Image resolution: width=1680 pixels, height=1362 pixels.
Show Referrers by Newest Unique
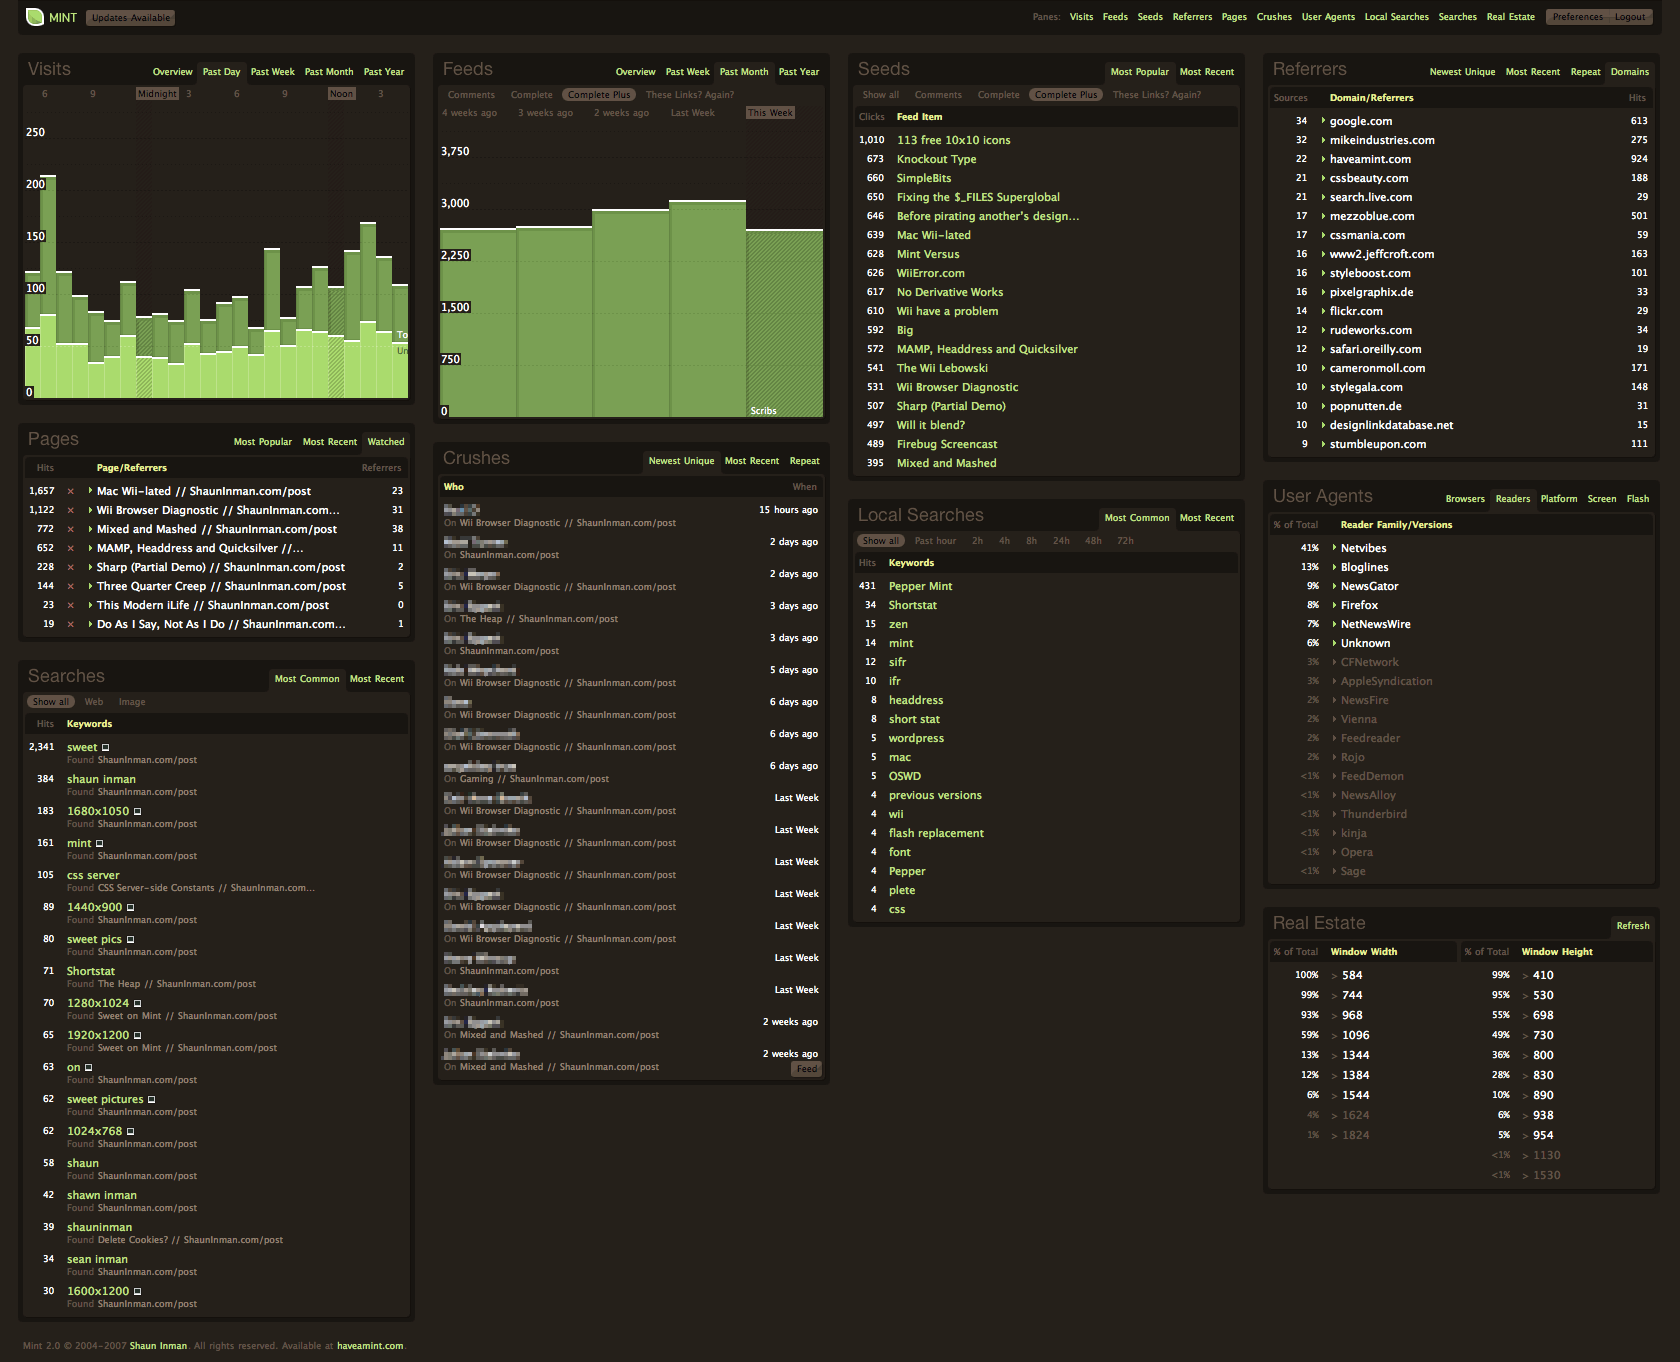(x=1462, y=72)
